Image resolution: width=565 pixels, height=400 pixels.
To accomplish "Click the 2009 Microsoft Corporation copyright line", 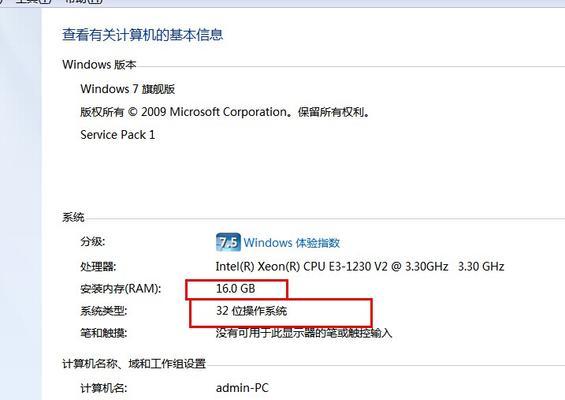I will click(x=225, y=112).
